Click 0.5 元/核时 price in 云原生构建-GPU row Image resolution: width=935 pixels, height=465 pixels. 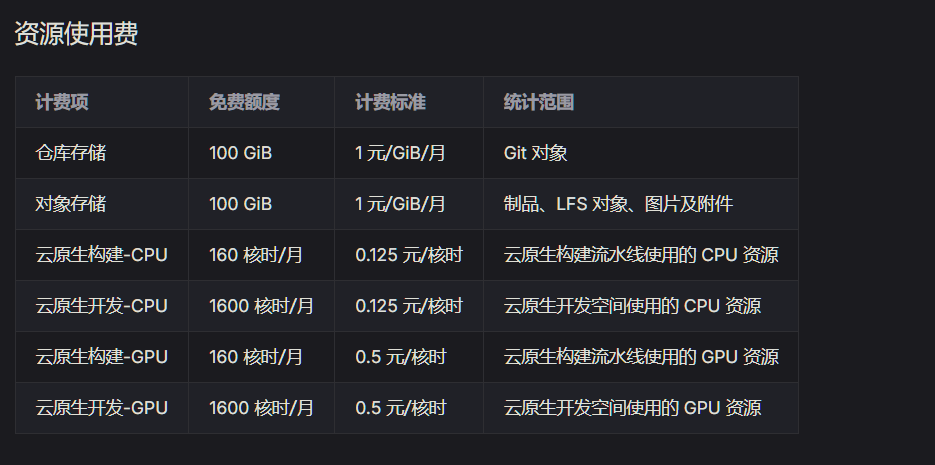coord(401,357)
